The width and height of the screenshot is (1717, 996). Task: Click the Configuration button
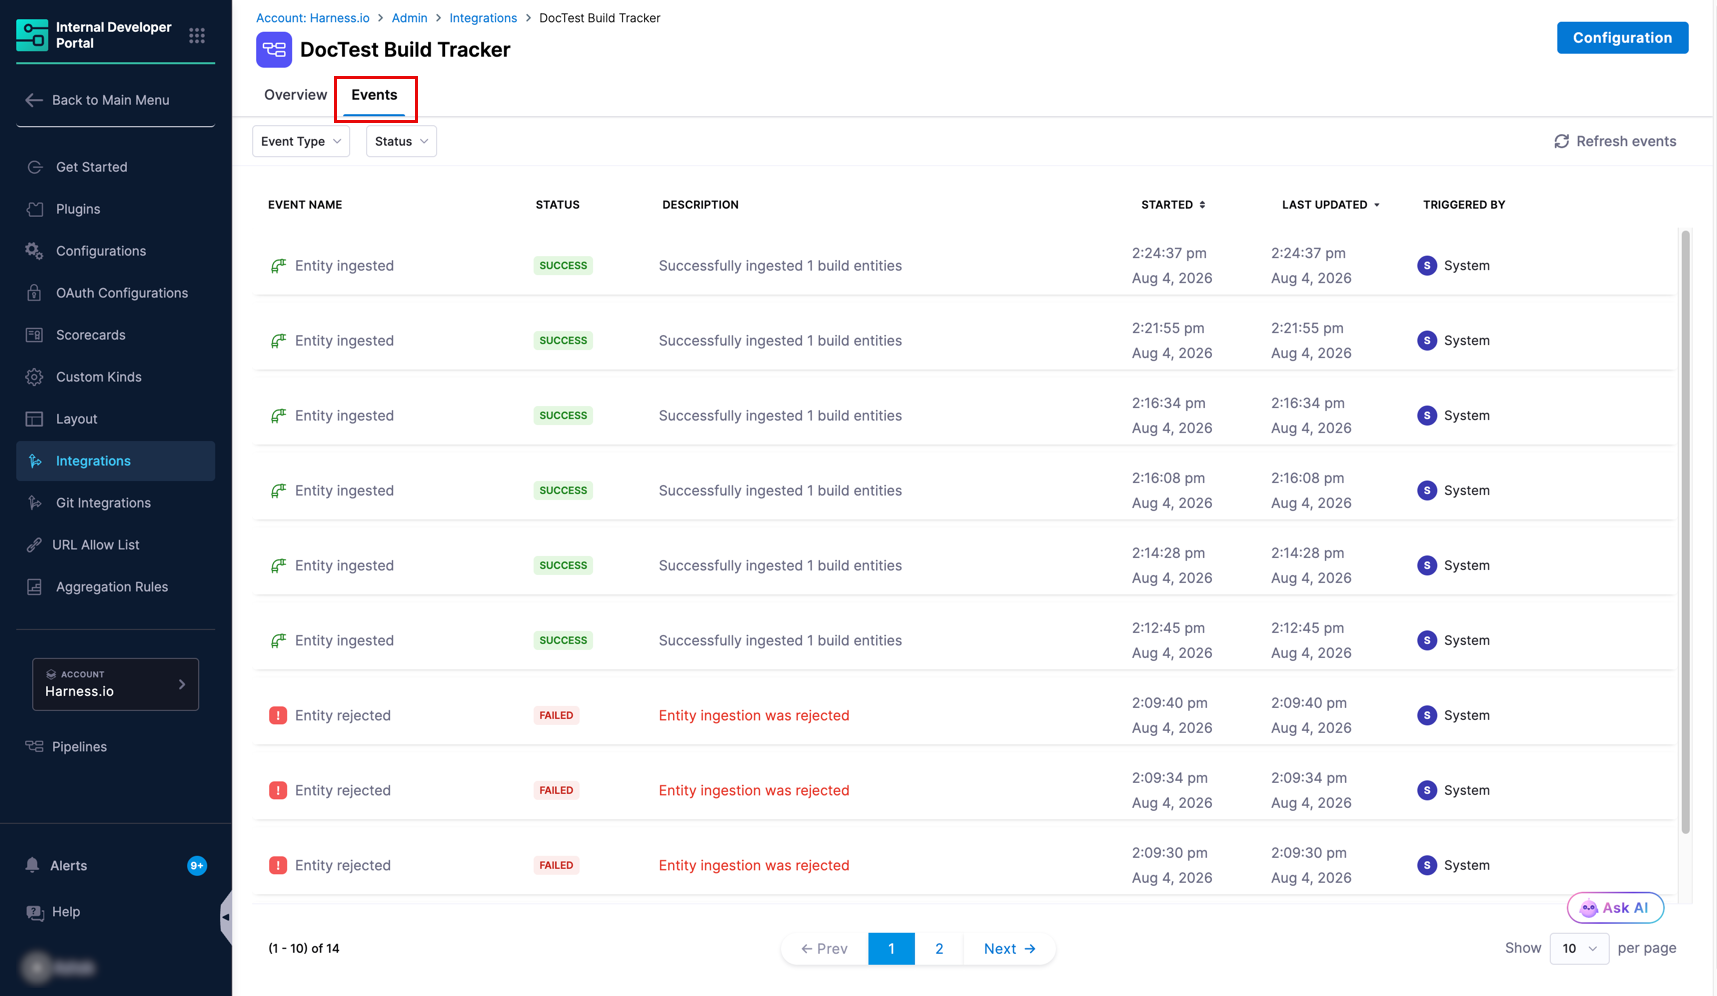click(x=1622, y=38)
